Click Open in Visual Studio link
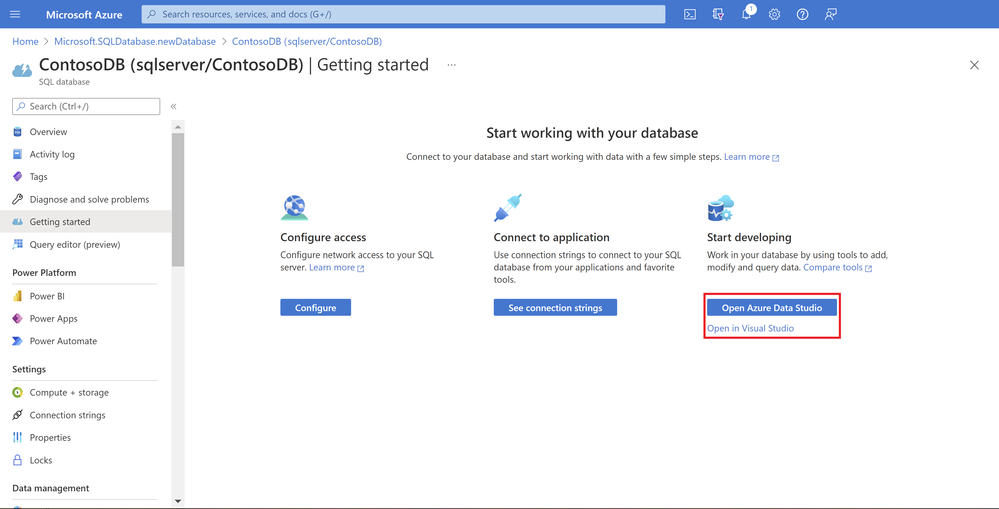 [x=751, y=328]
